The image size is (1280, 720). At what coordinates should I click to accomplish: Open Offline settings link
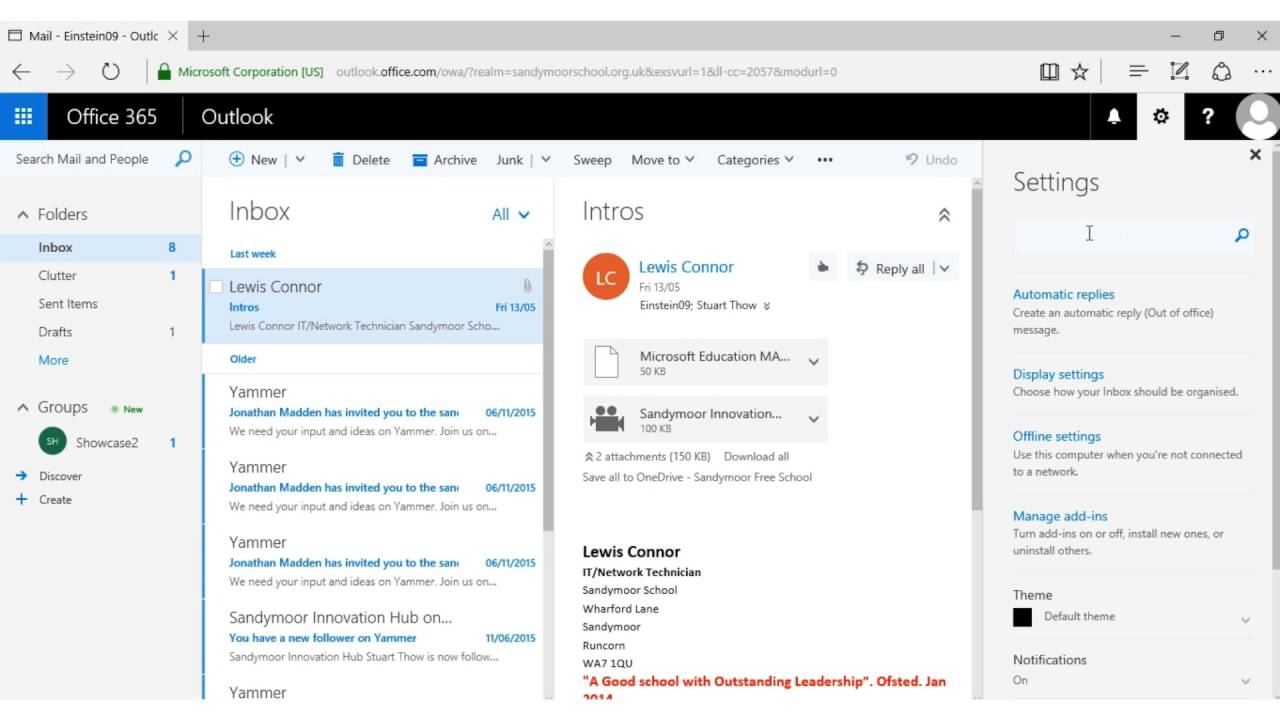pyautogui.click(x=1056, y=436)
